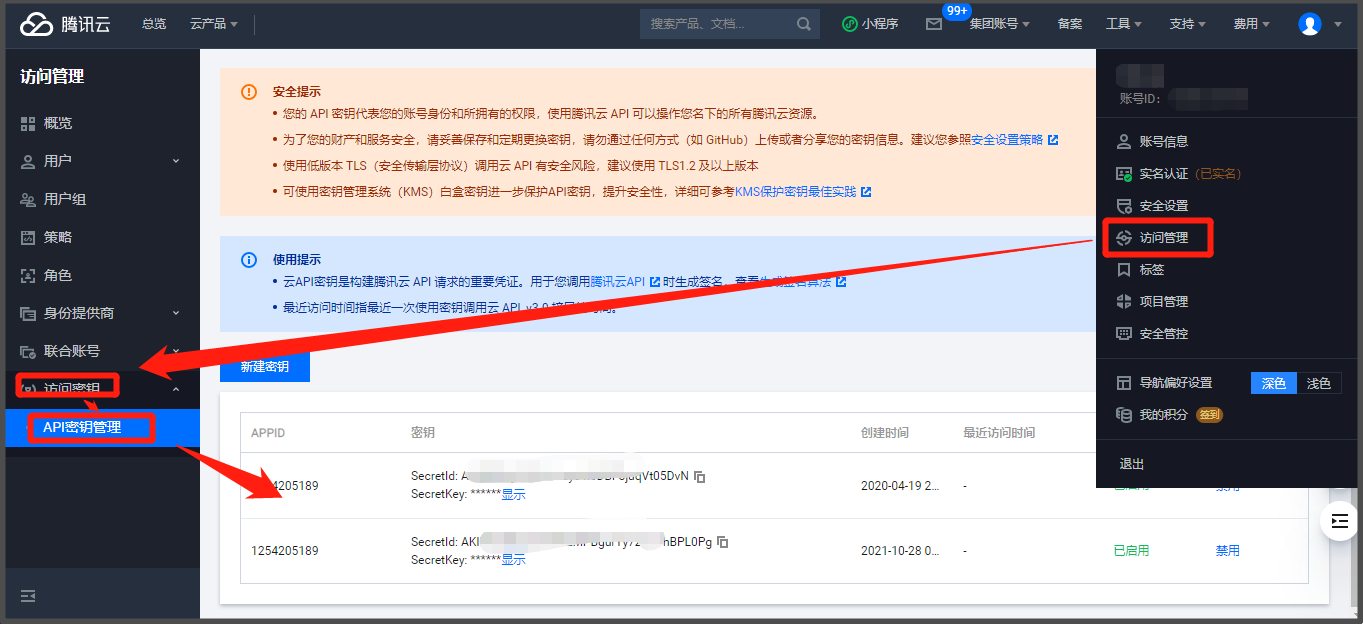This screenshot has height=624, width=1363.
Task: Click the user avatar icon
Action: tap(1310, 24)
